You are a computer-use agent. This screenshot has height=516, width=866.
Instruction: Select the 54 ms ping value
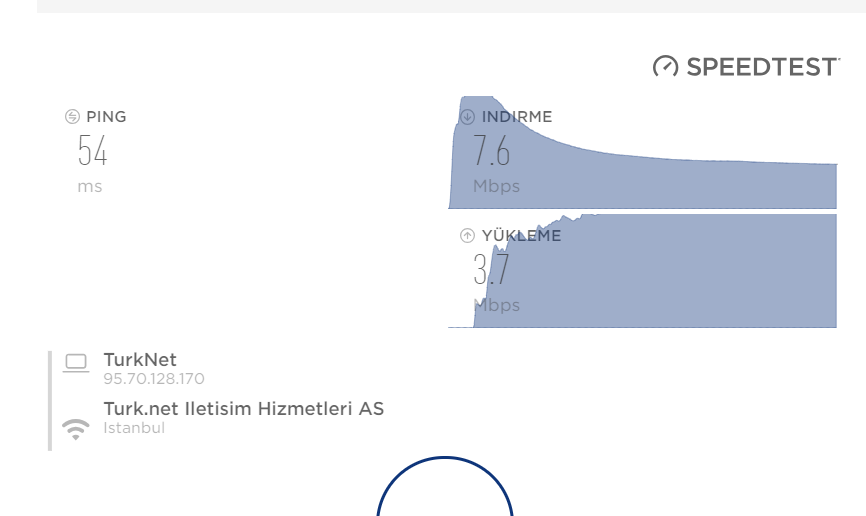tap(92, 150)
